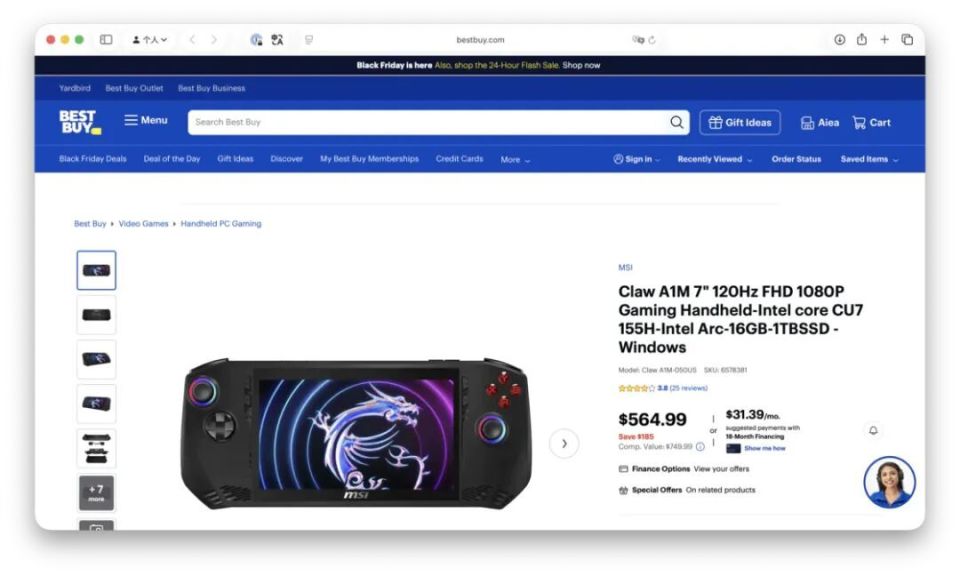
Task: Click the Gift Ideas button
Action: pos(740,122)
